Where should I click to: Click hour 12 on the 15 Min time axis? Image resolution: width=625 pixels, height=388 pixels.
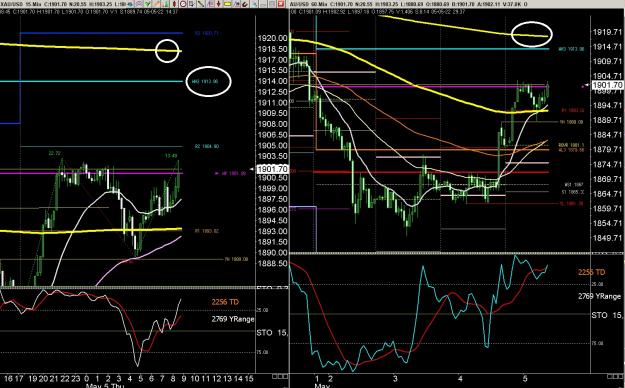[216, 378]
